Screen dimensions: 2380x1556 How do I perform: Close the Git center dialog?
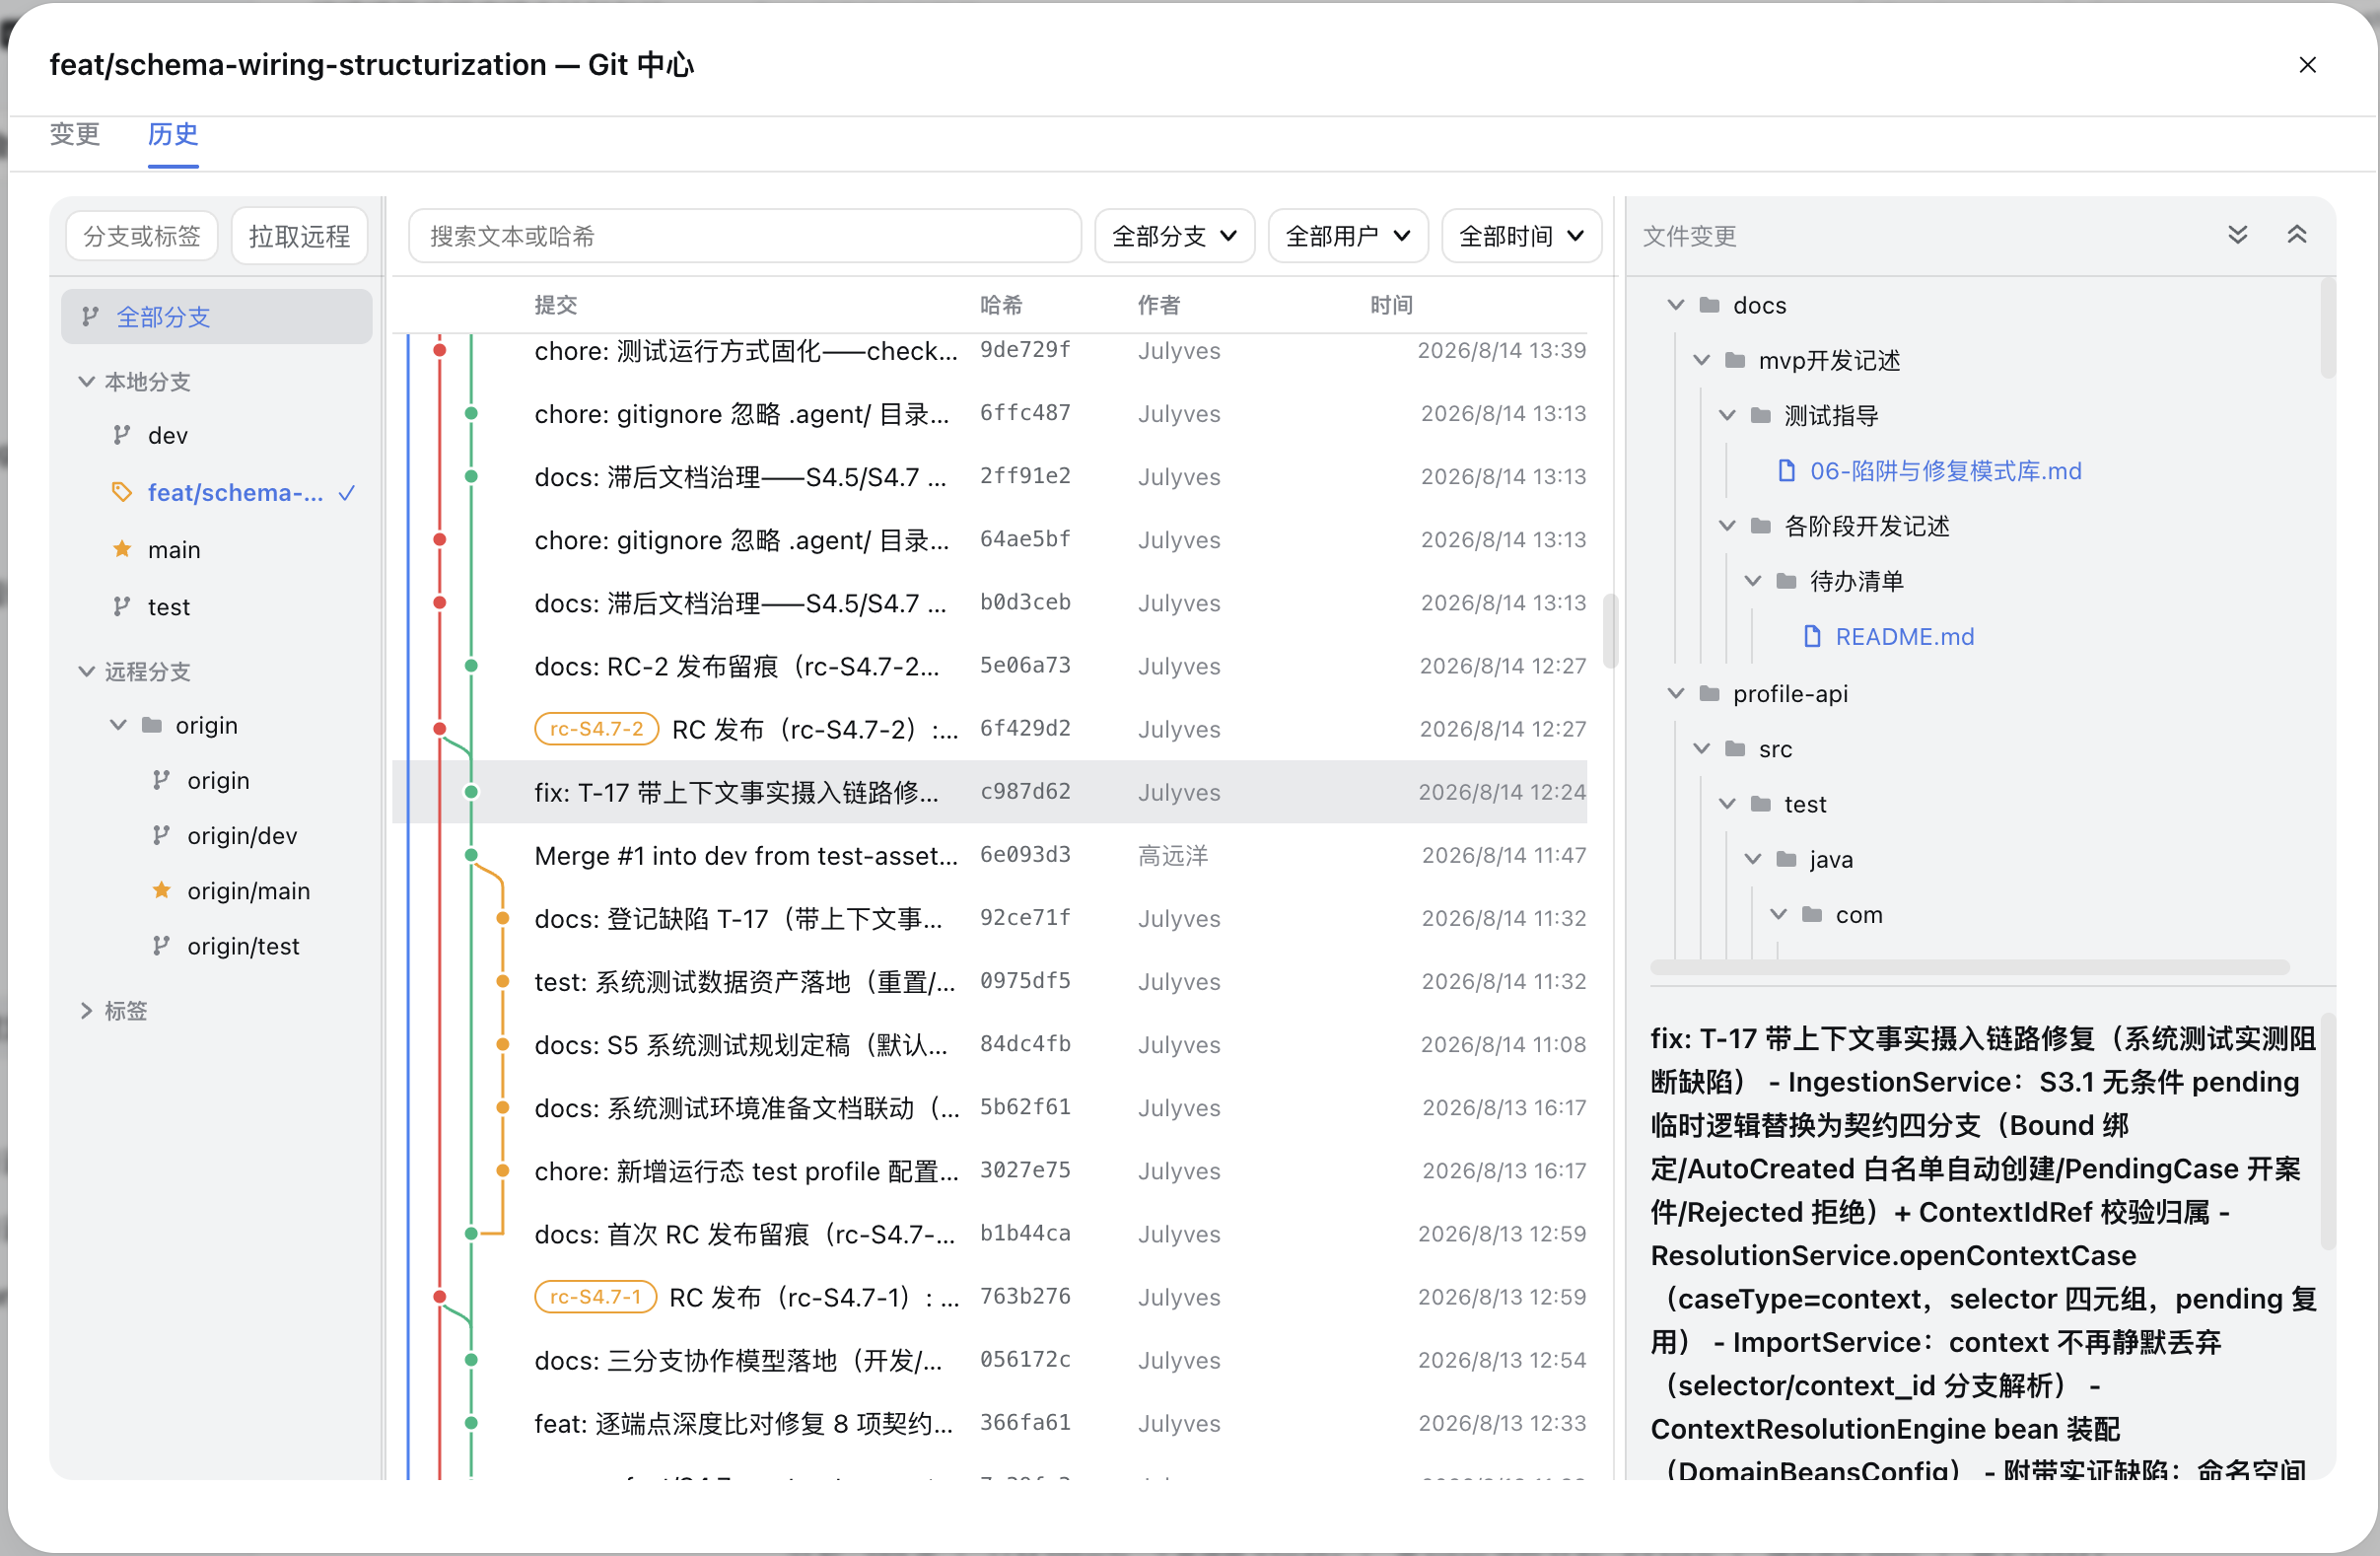[x=2307, y=65]
